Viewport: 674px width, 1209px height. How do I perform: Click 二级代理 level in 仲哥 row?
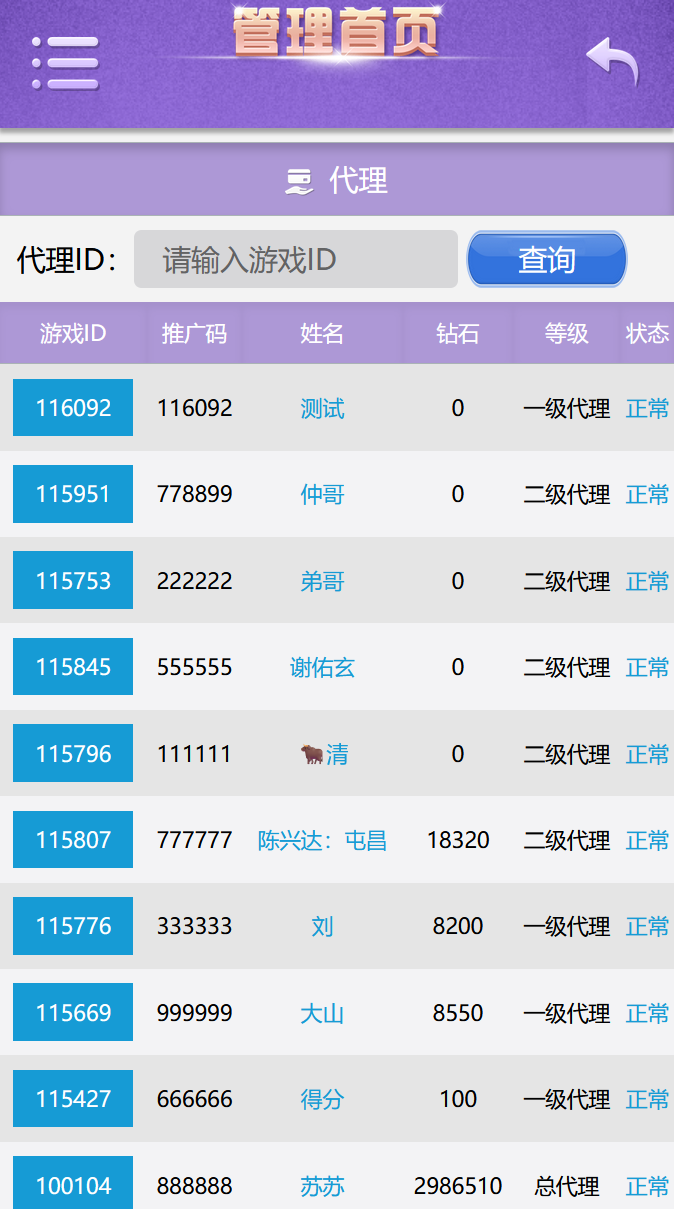[566, 494]
